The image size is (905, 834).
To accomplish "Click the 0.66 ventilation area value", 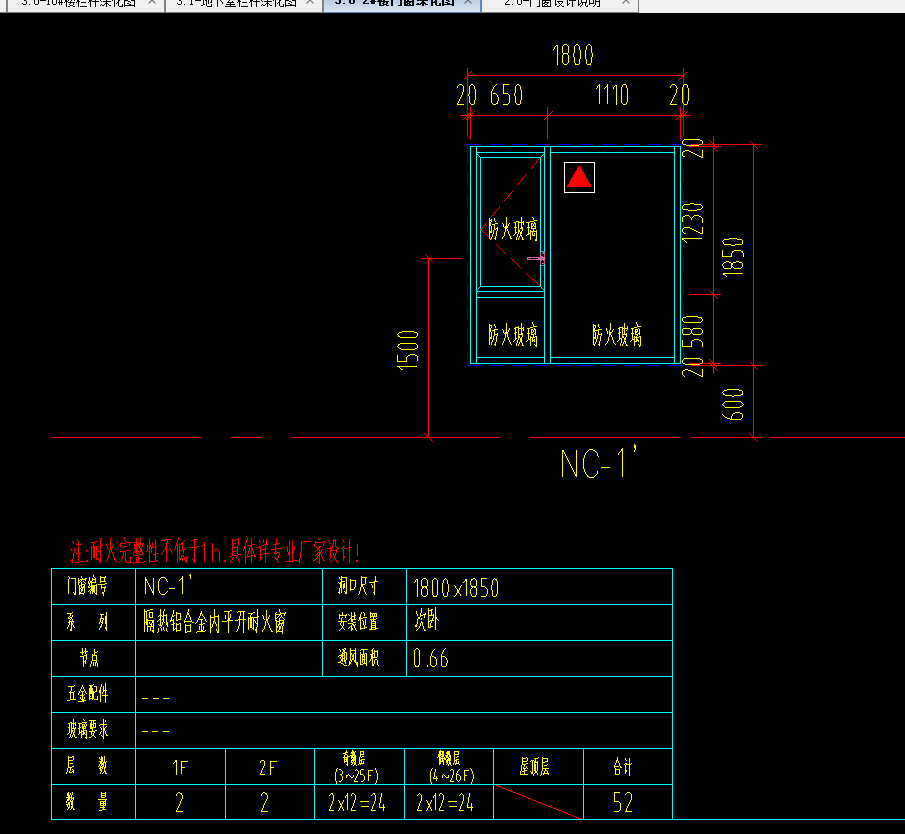I will [431, 659].
